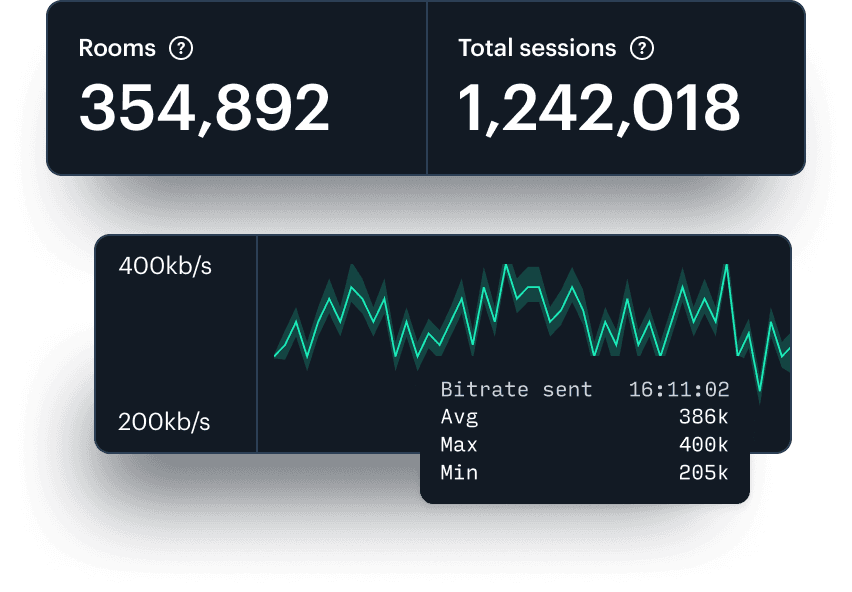Click the 386k average value
852x592 pixels.
tap(703, 417)
